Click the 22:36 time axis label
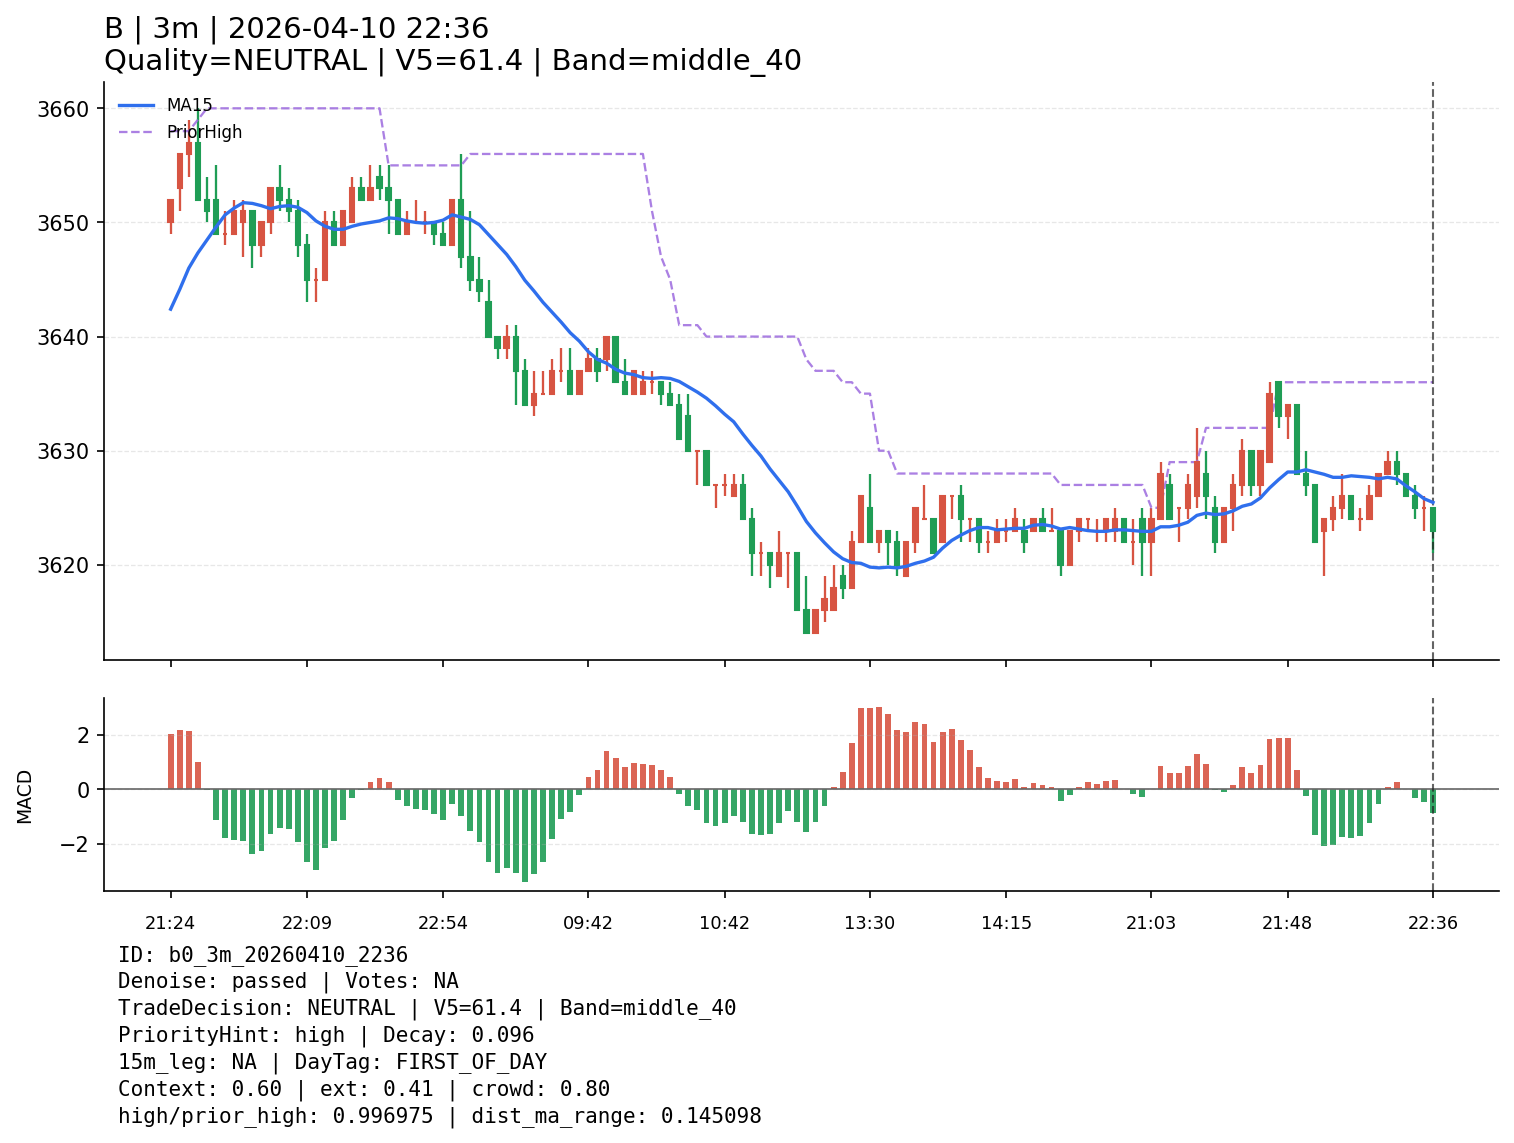The height and width of the screenshot is (1143, 1514). click(x=1433, y=923)
